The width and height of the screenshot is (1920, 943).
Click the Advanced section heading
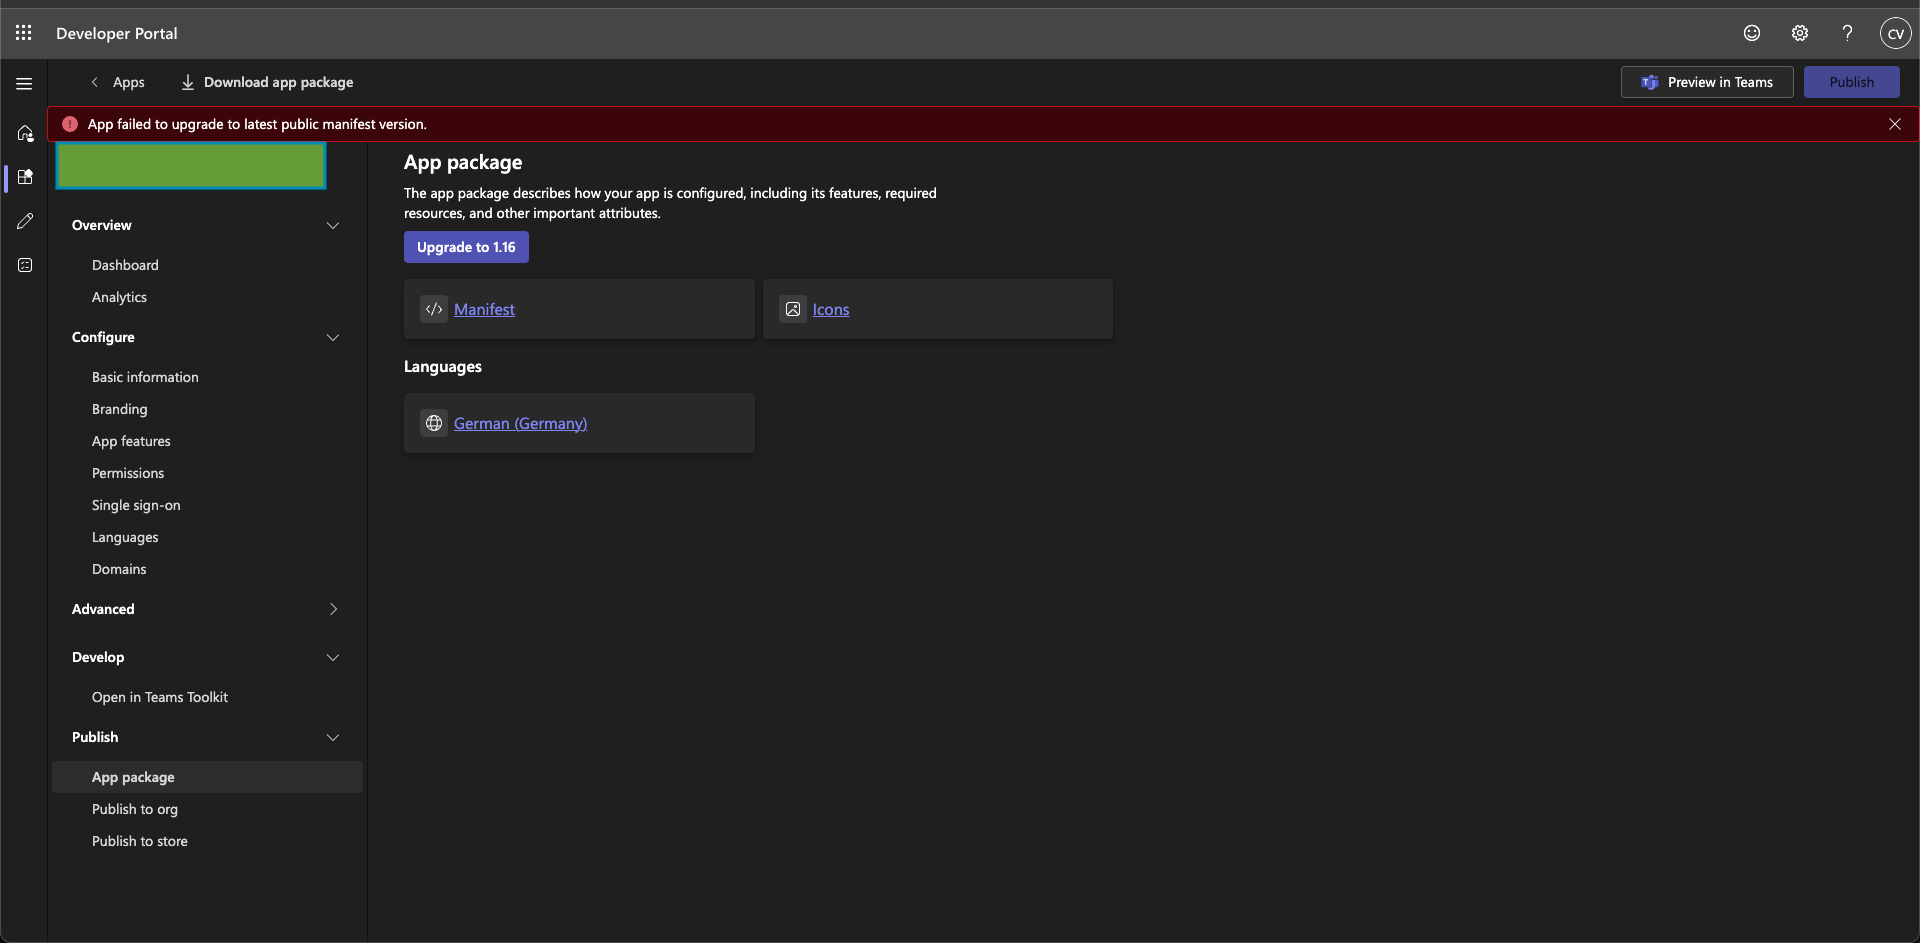[103, 609]
